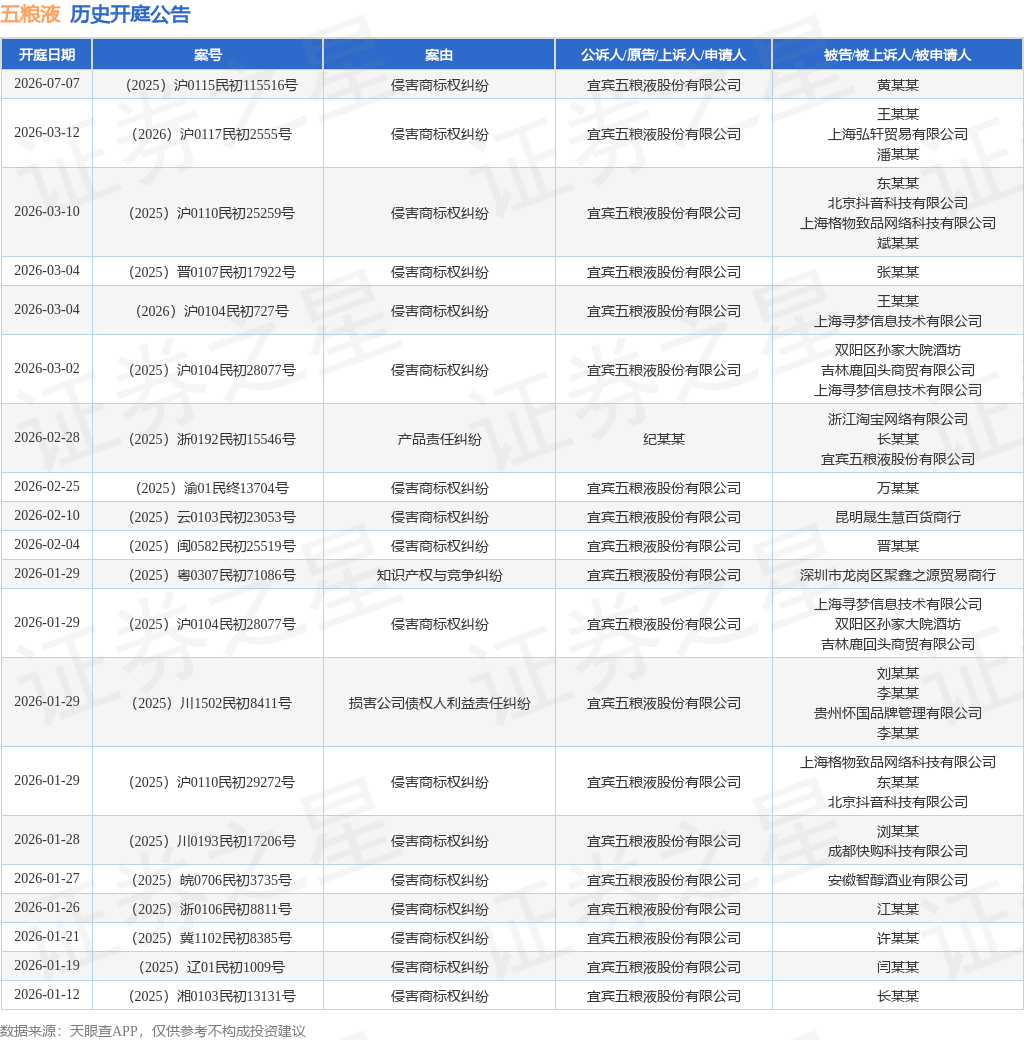Screen dimensions: 1024x1040
Task: Click the date 2026-03-10
Action: point(46,212)
